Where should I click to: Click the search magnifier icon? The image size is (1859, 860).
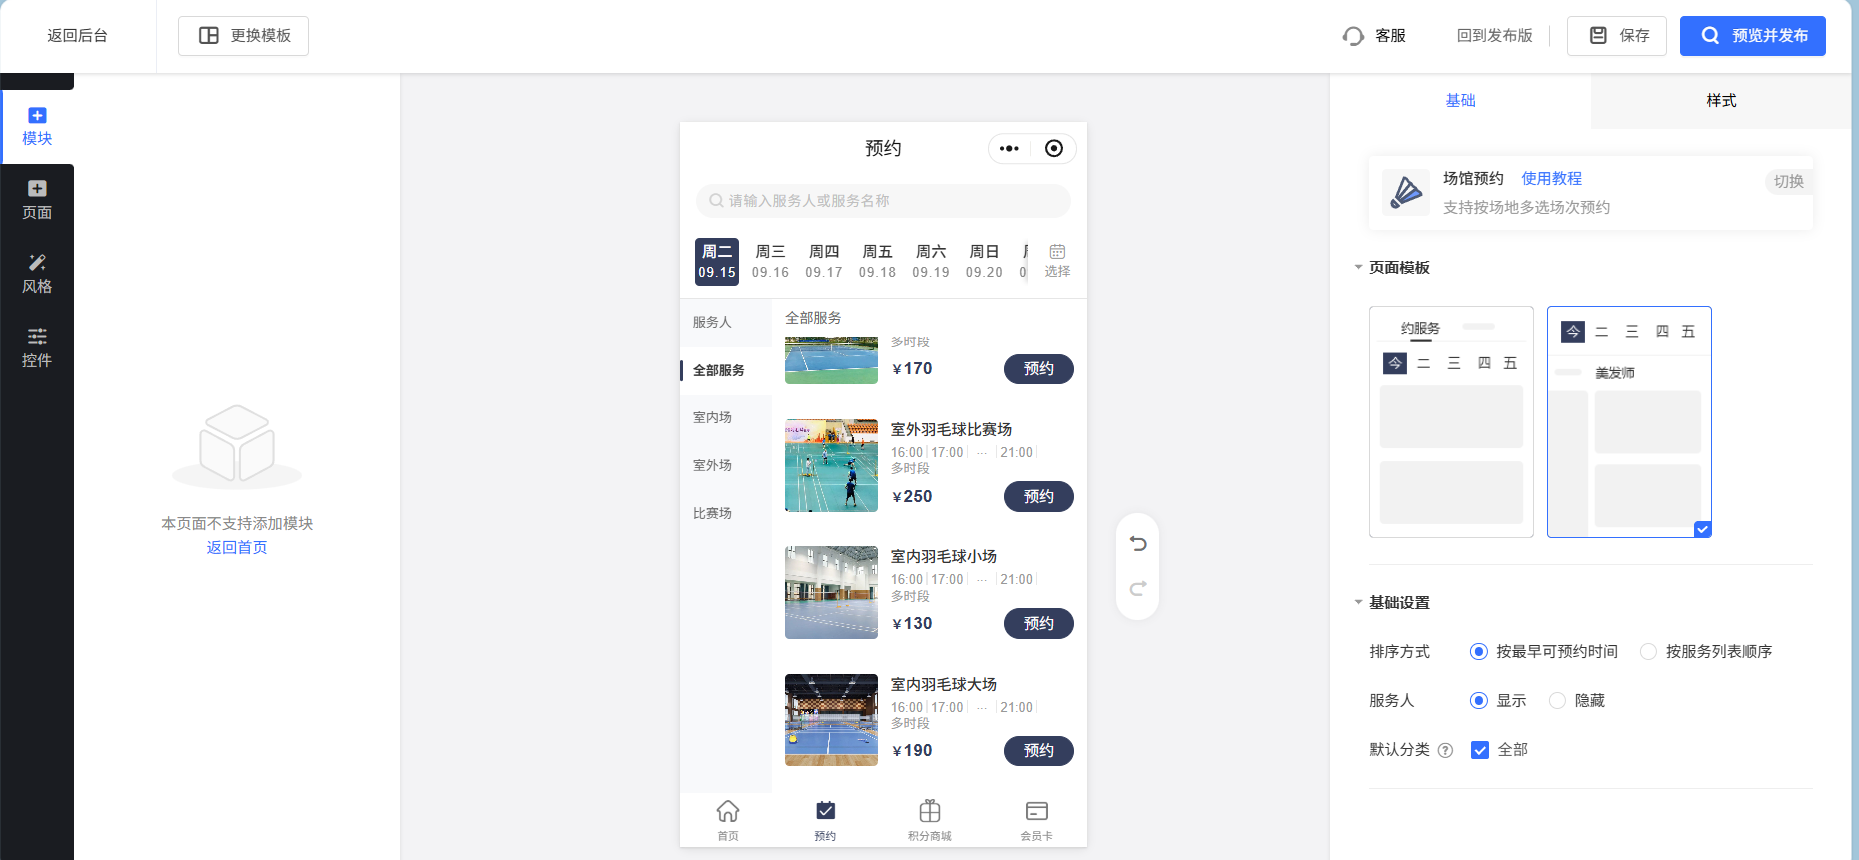[716, 201]
